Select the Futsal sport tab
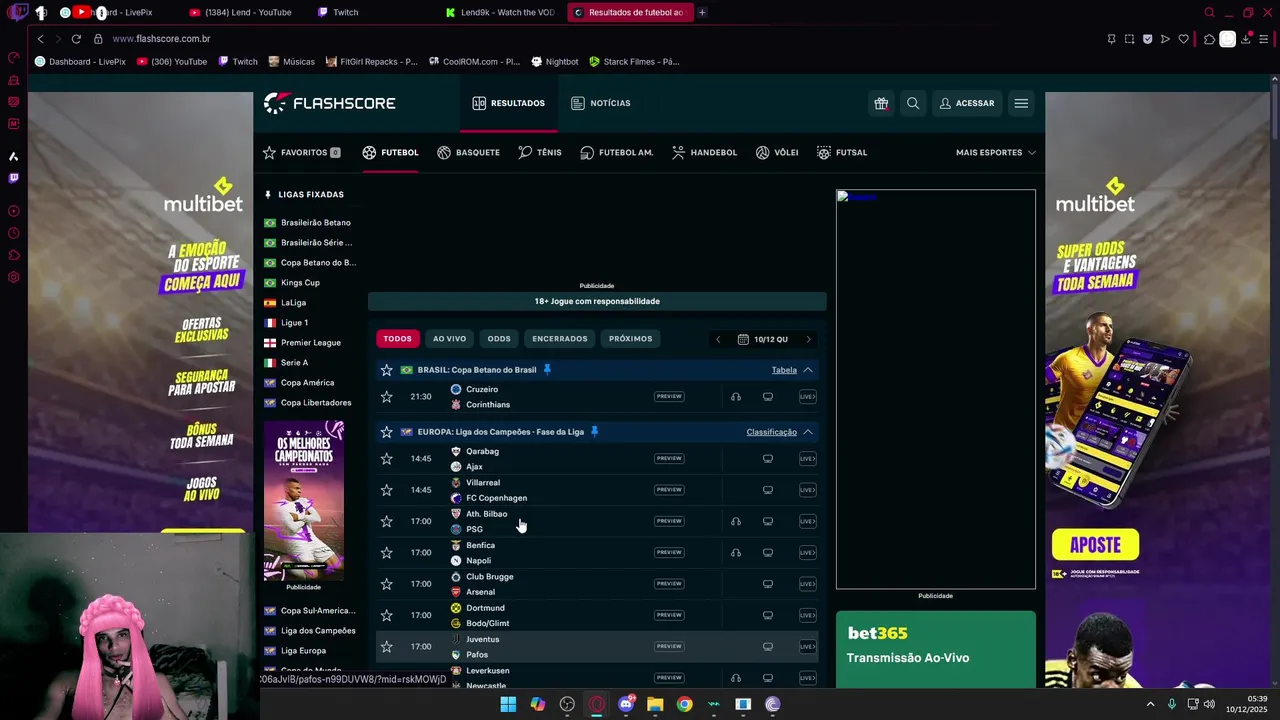The height and width of the screenshot is (720, 1280). 842,152
